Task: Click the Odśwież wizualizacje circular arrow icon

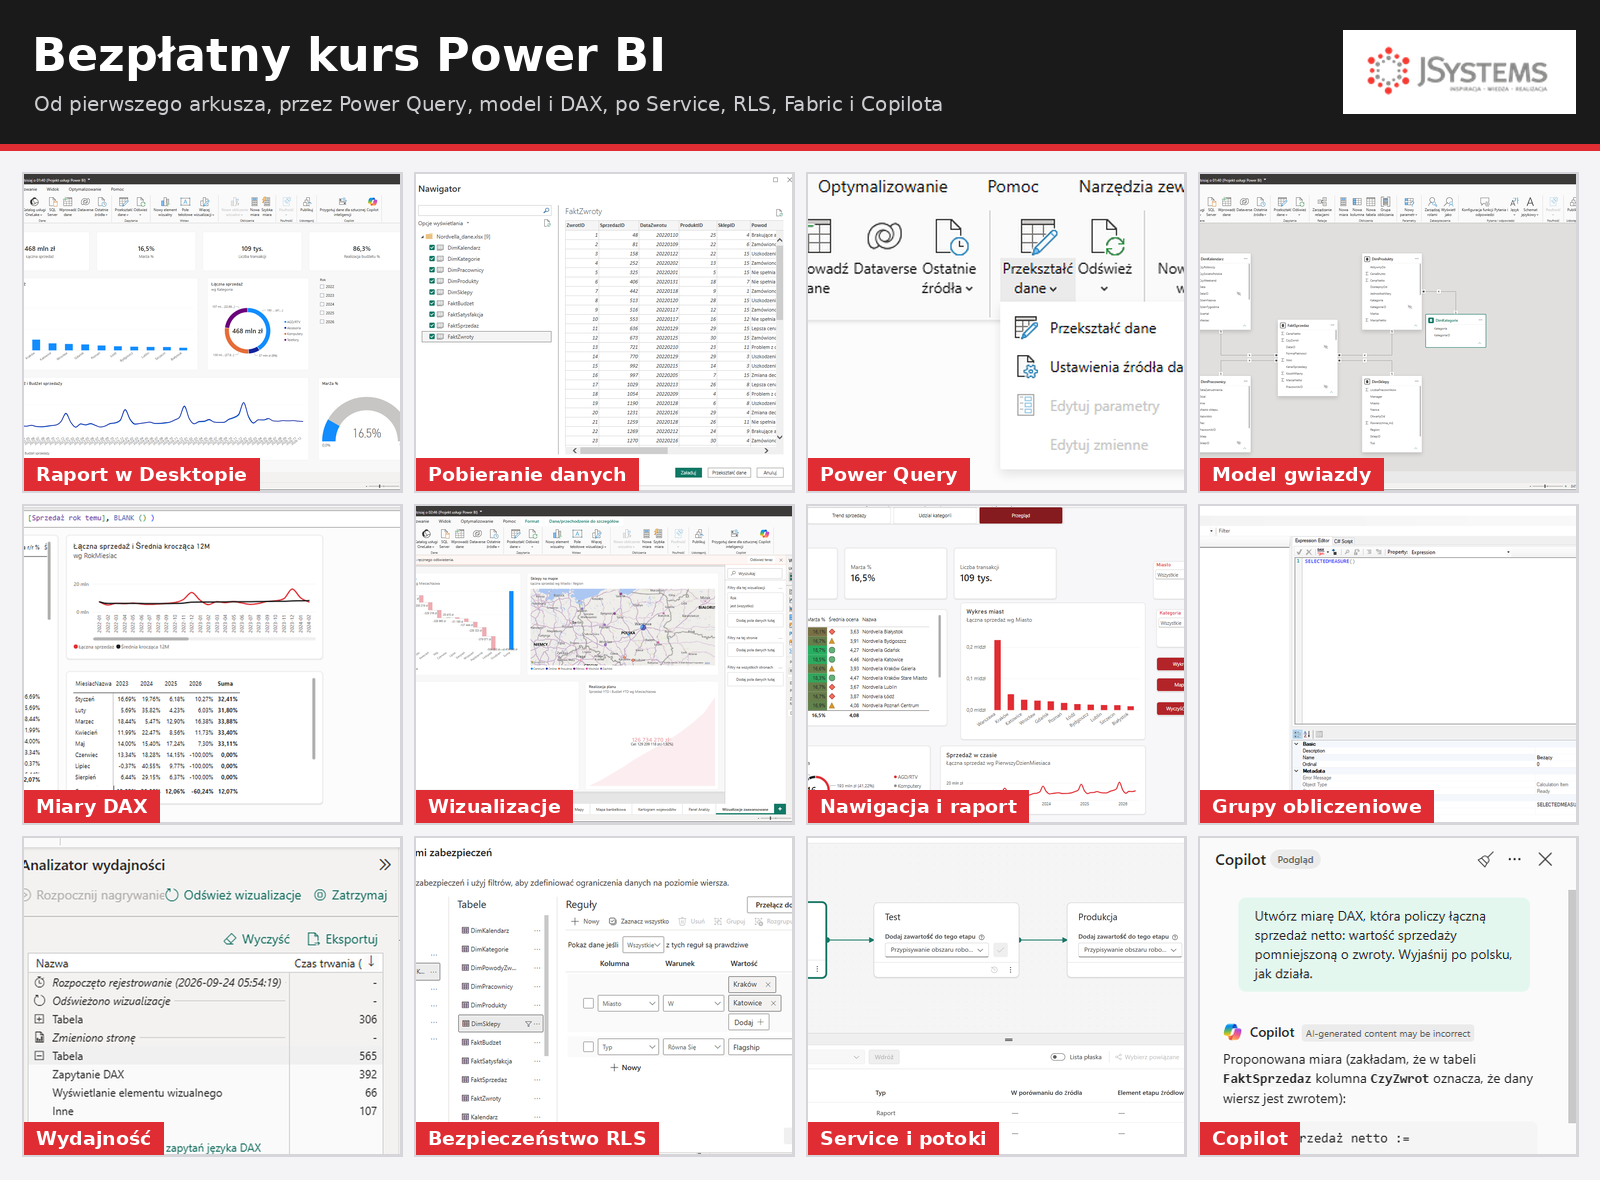Action: click(x=172, y=895)
